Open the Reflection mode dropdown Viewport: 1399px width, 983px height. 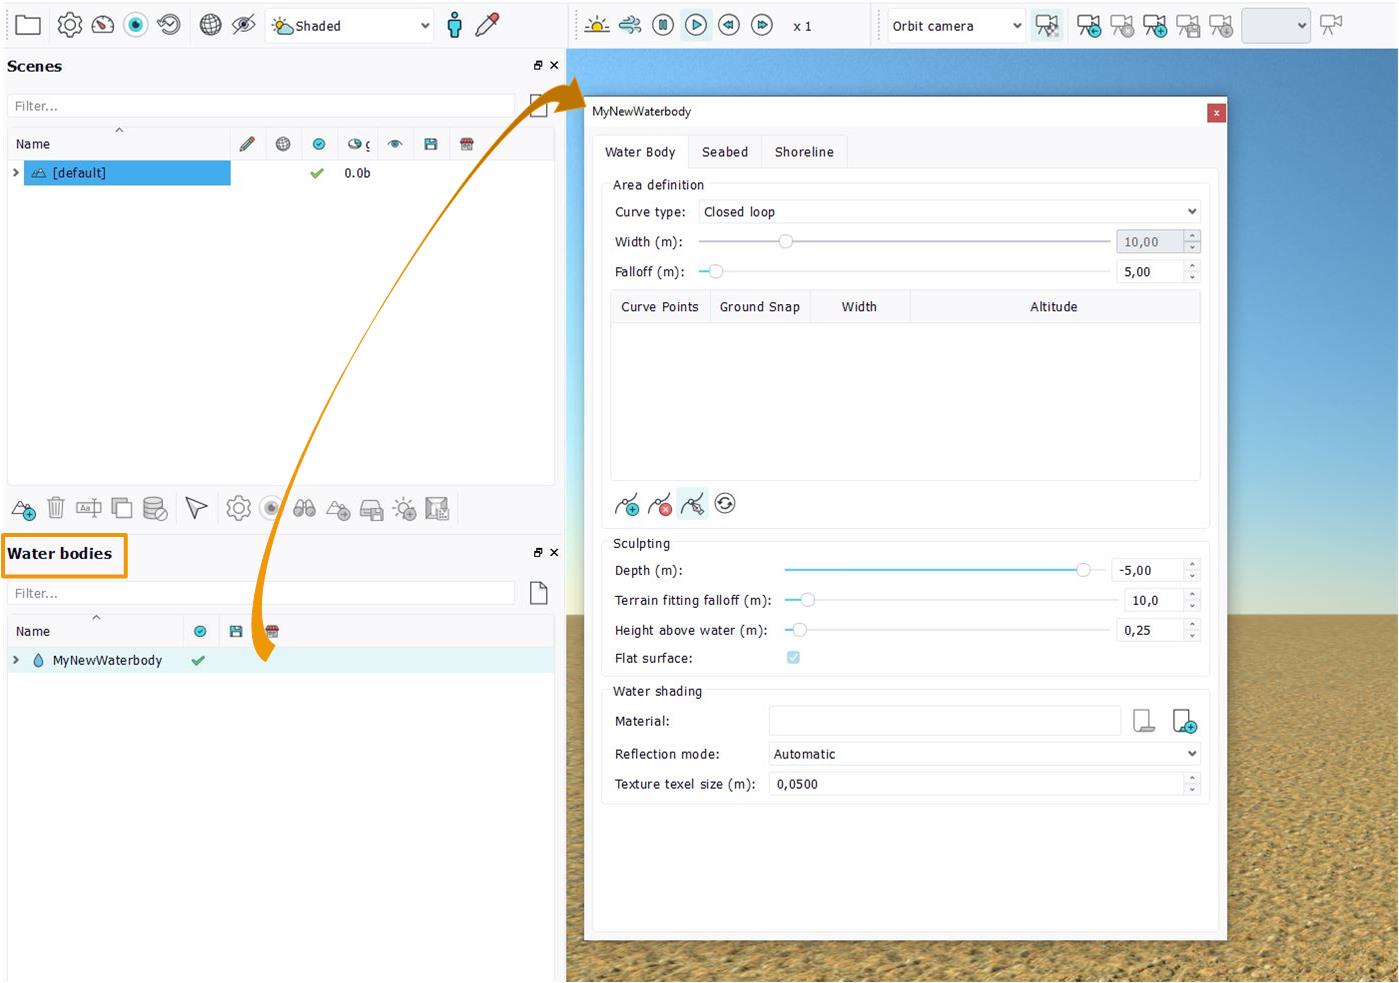tap(984, 754)
